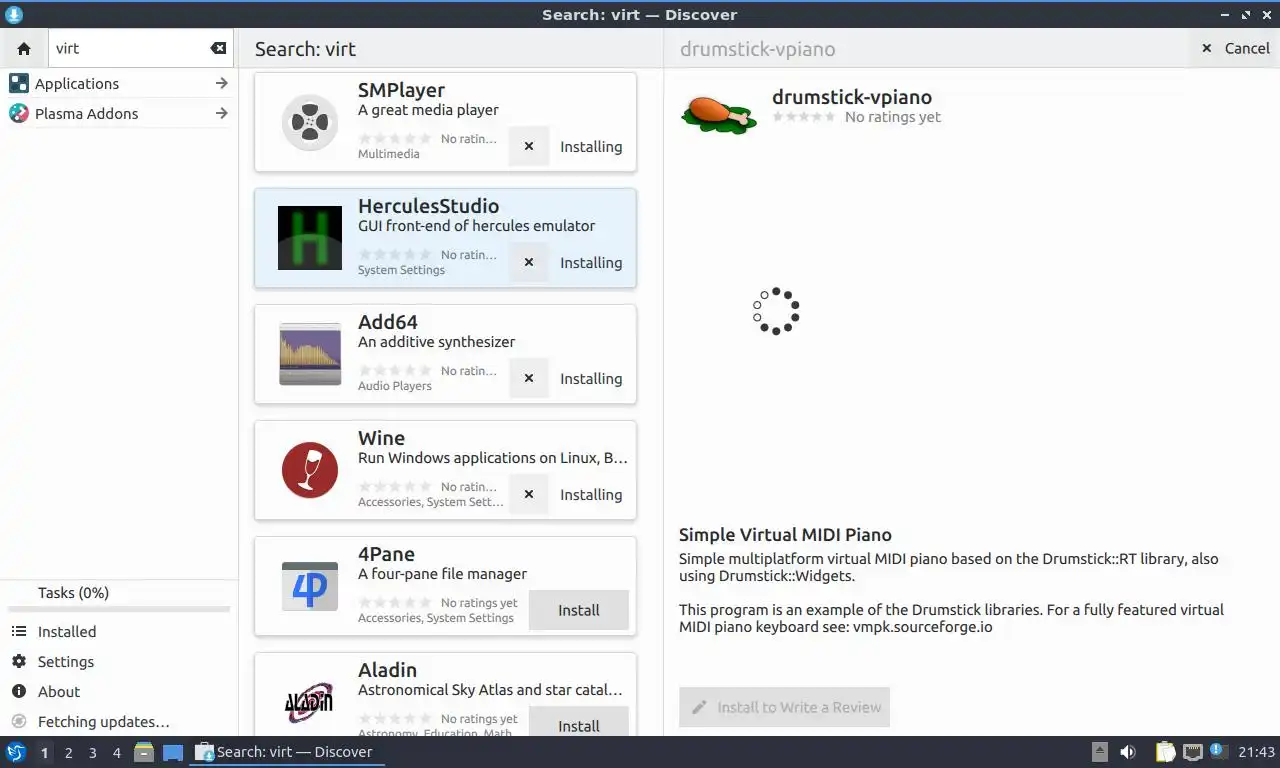Switch to virtual desktop 3
The width and height of the screenshot is (1280, 768).
[x=92, y=753]
